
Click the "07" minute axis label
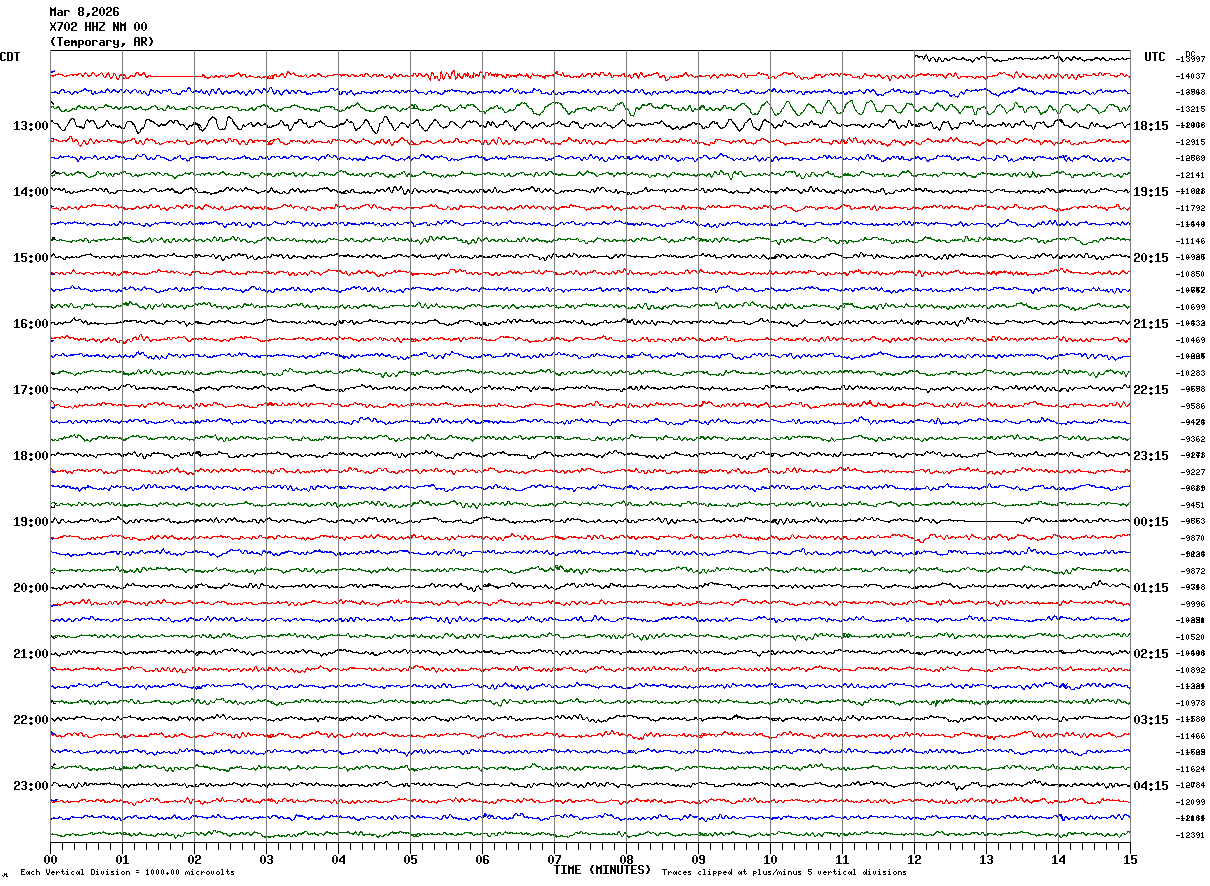click(x=554, y=859)
